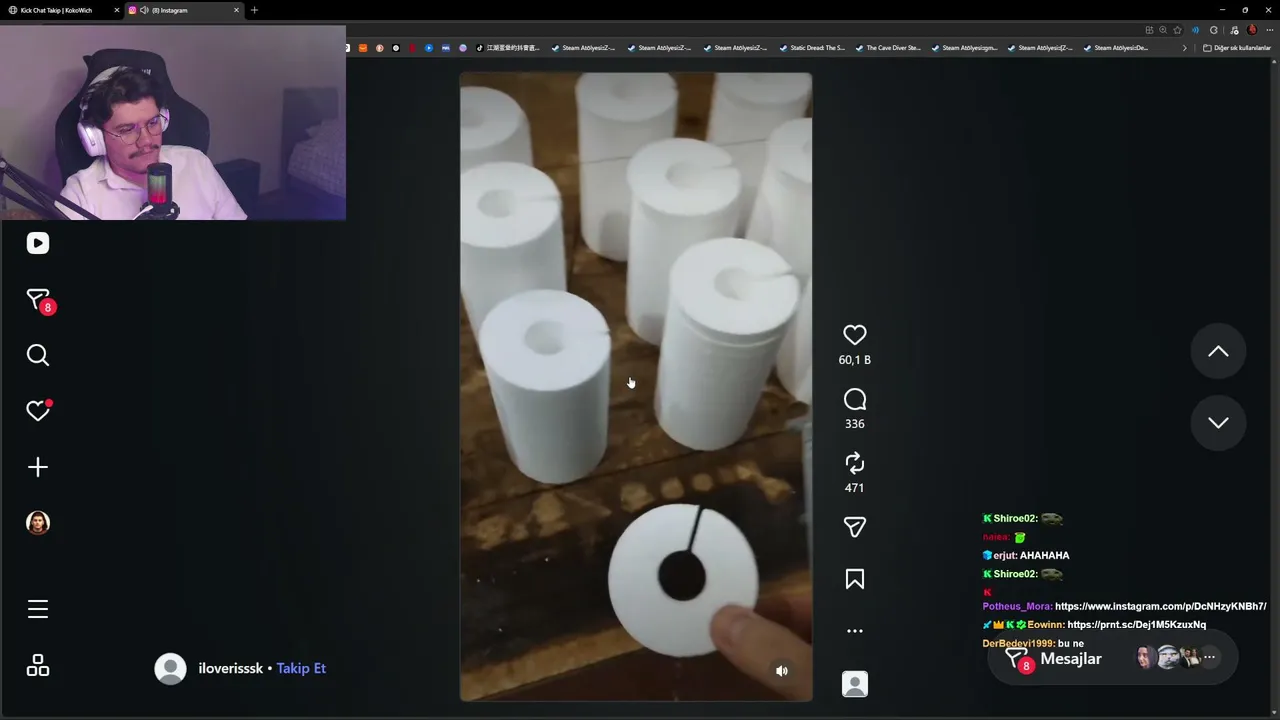This screenshot has height=720, width=1280.
Task: Click Takip Et to follow iloverisssk
Action: (301, 668)
